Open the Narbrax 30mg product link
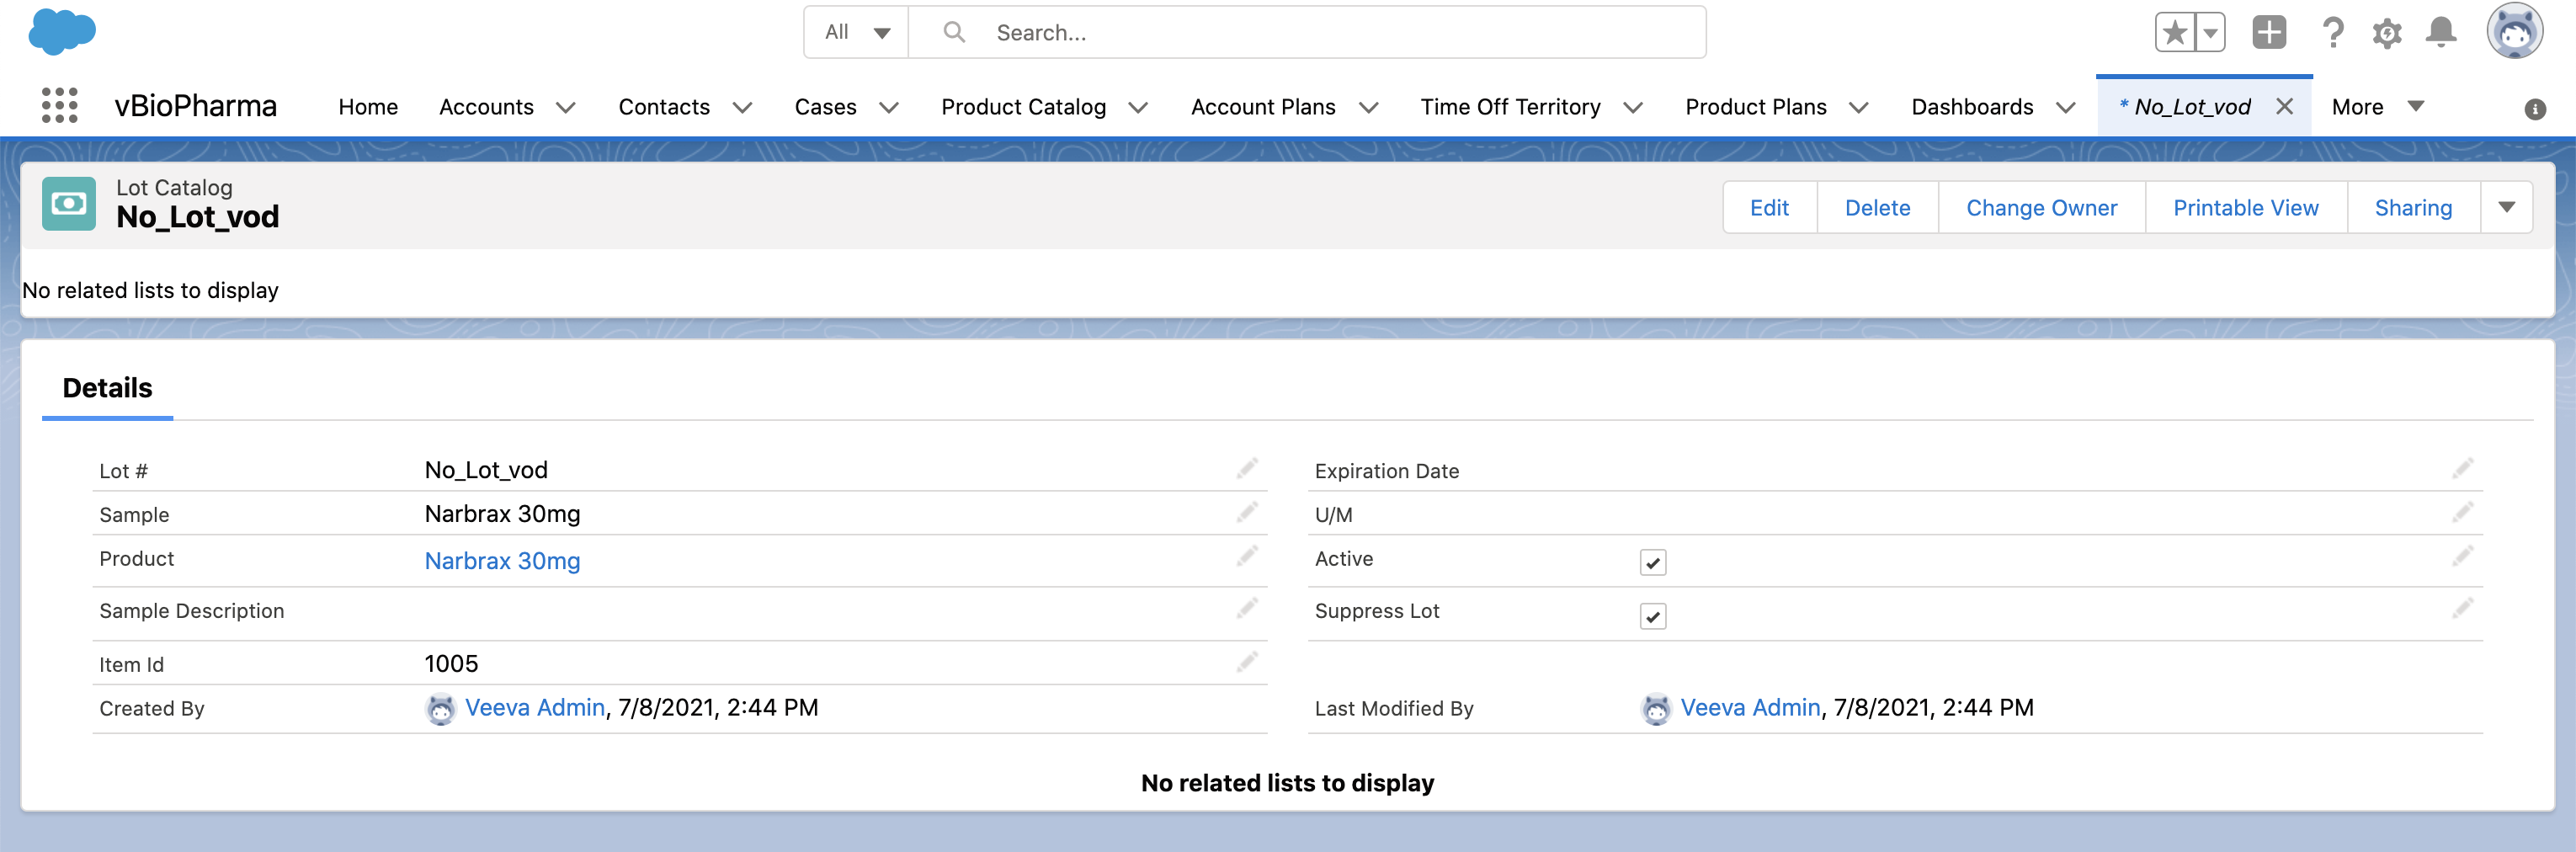This screenshot has height=852, width=2576. point(502,561)
